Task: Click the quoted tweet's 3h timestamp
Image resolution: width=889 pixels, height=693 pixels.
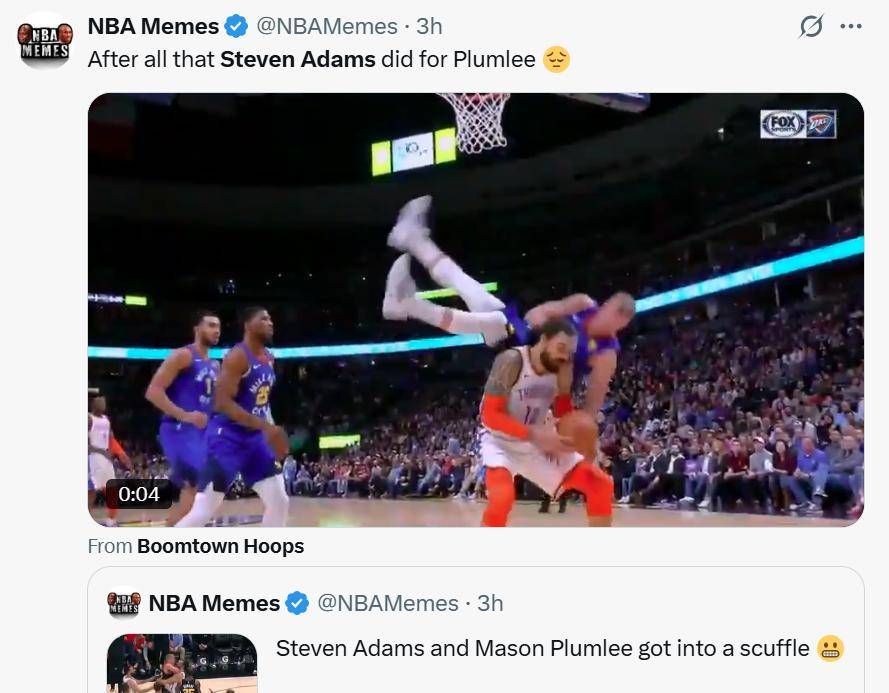Action: [490, 603]
